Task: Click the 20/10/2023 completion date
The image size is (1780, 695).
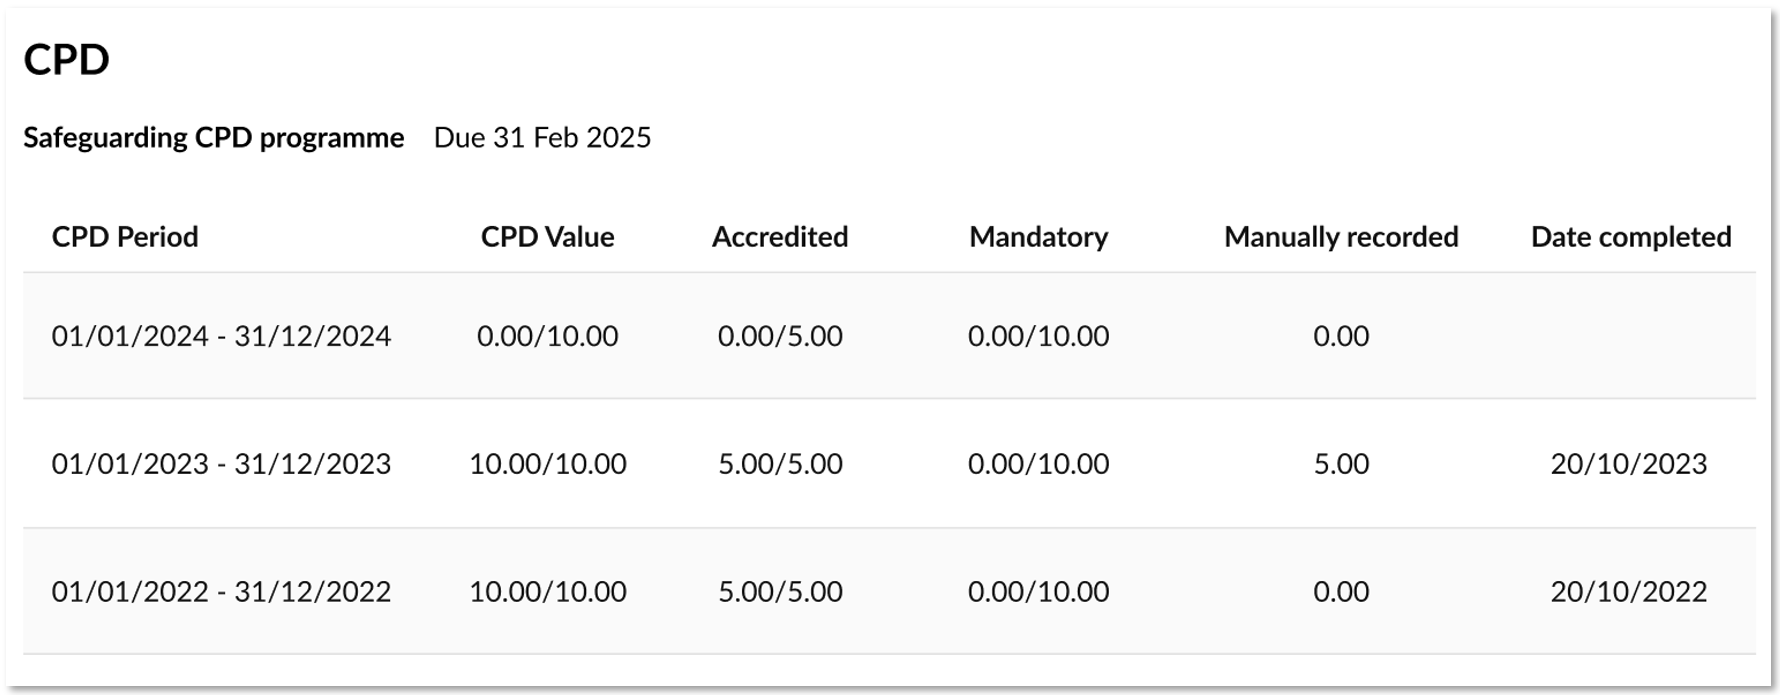Action: (1629, 464)
